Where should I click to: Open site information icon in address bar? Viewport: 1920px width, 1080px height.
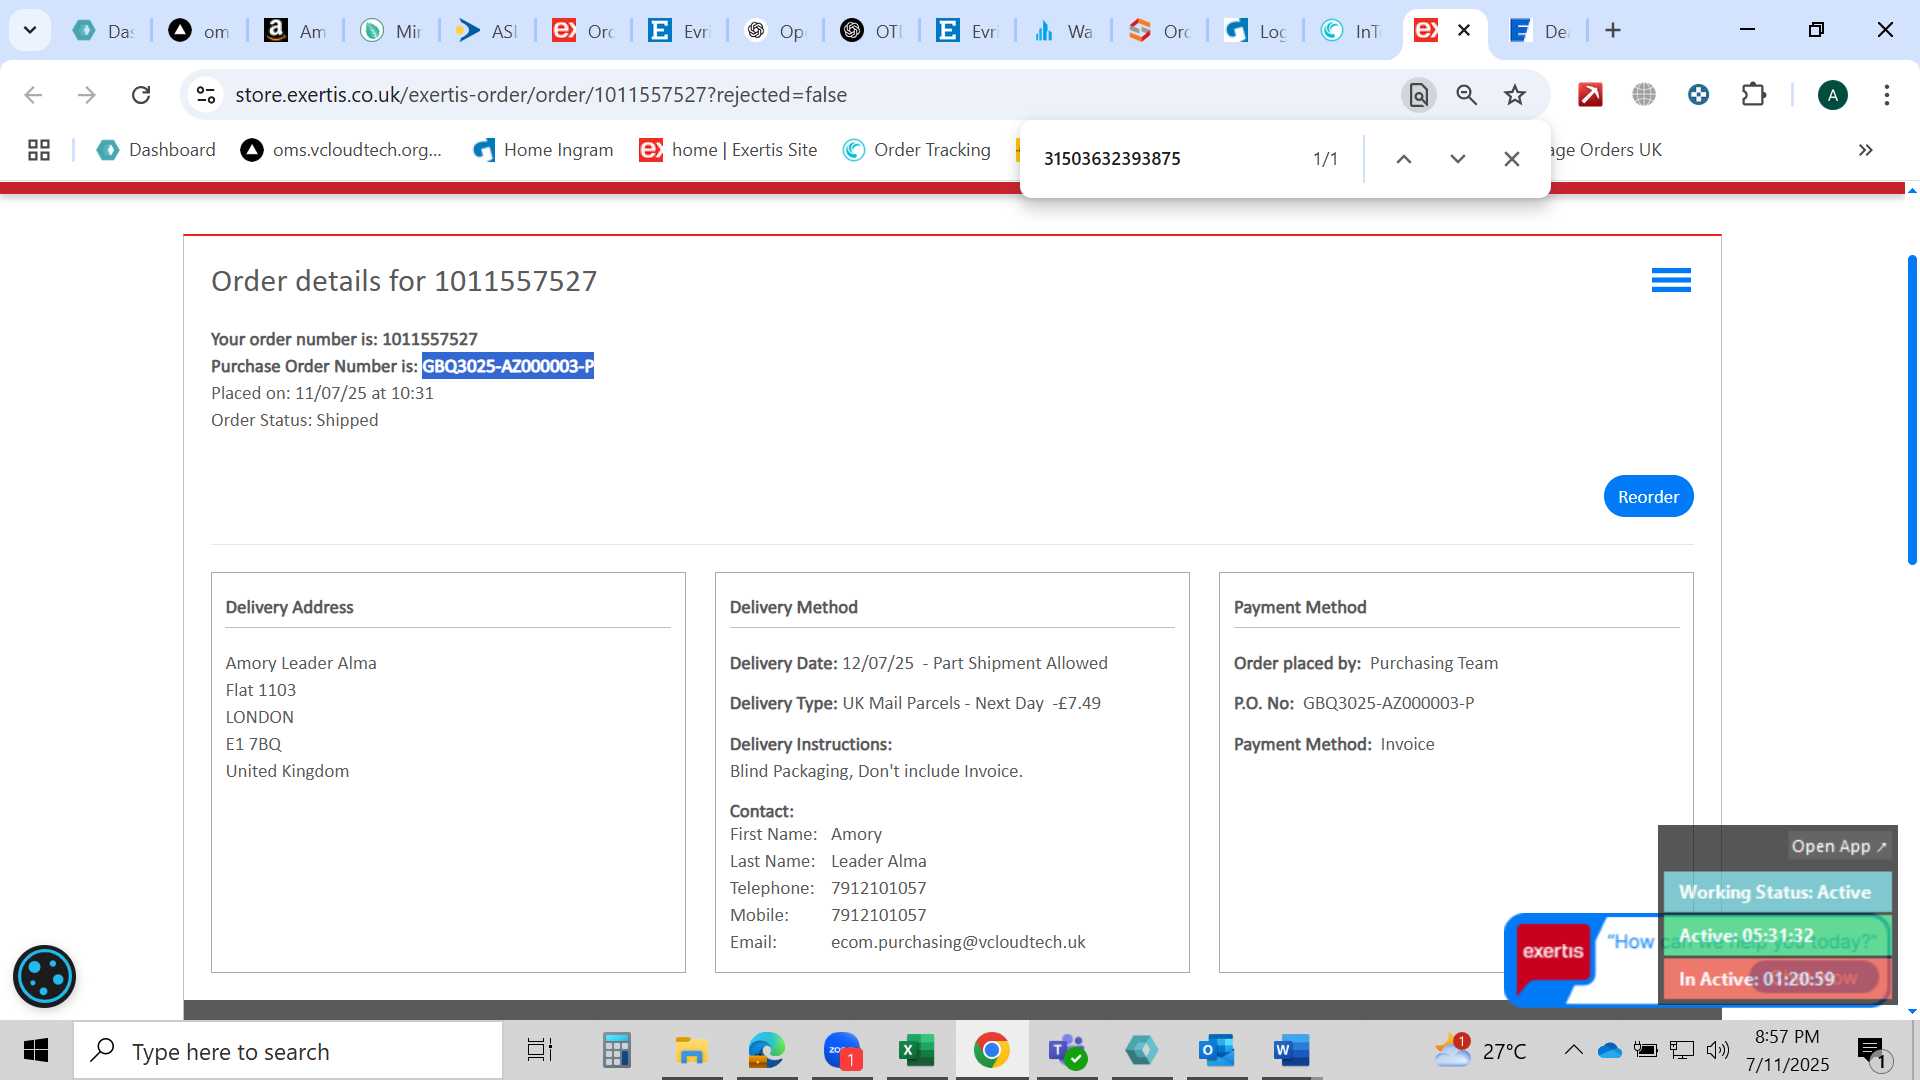[x=206, y=95]
